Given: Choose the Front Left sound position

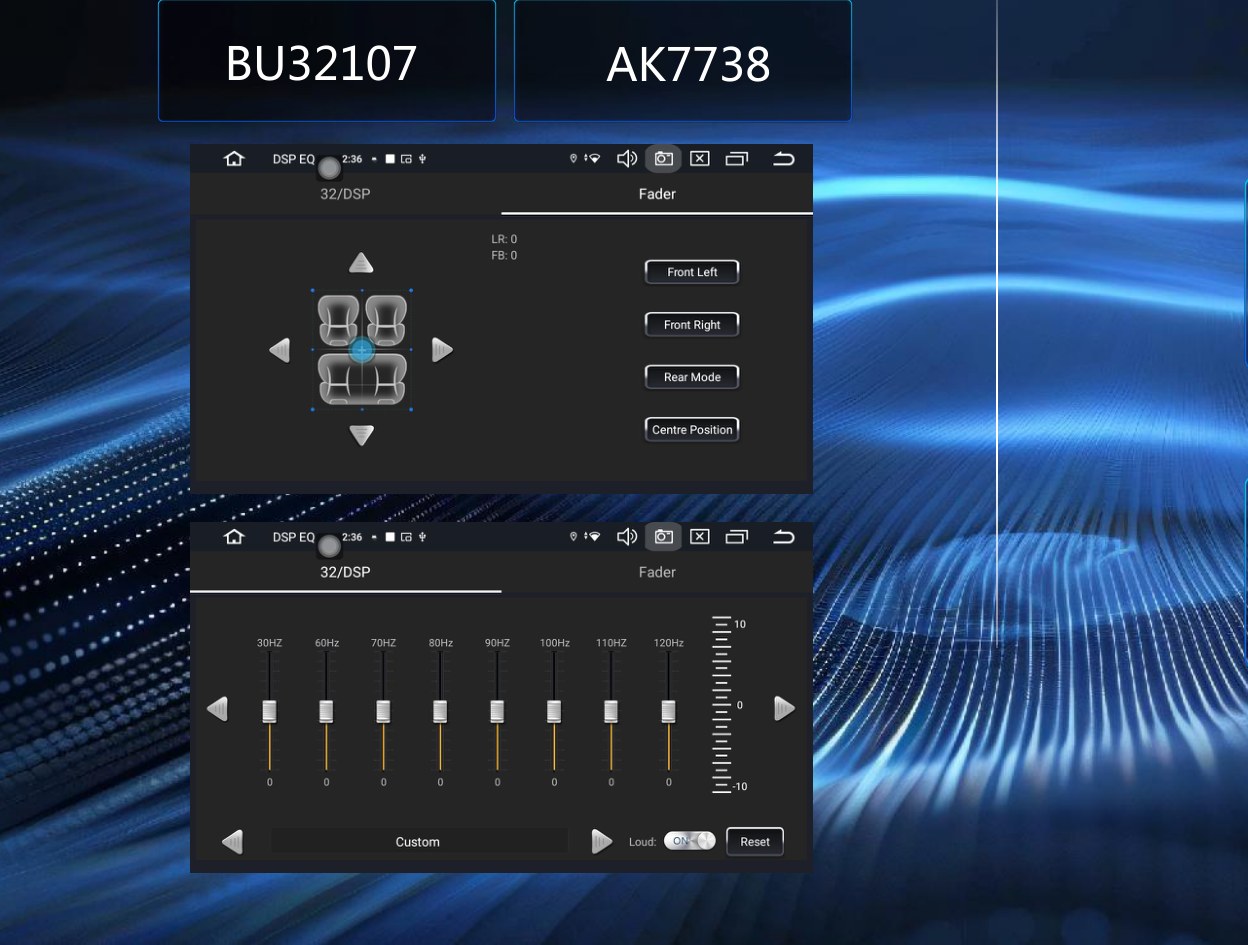Looking at the screenshot, I should (692, 272).
